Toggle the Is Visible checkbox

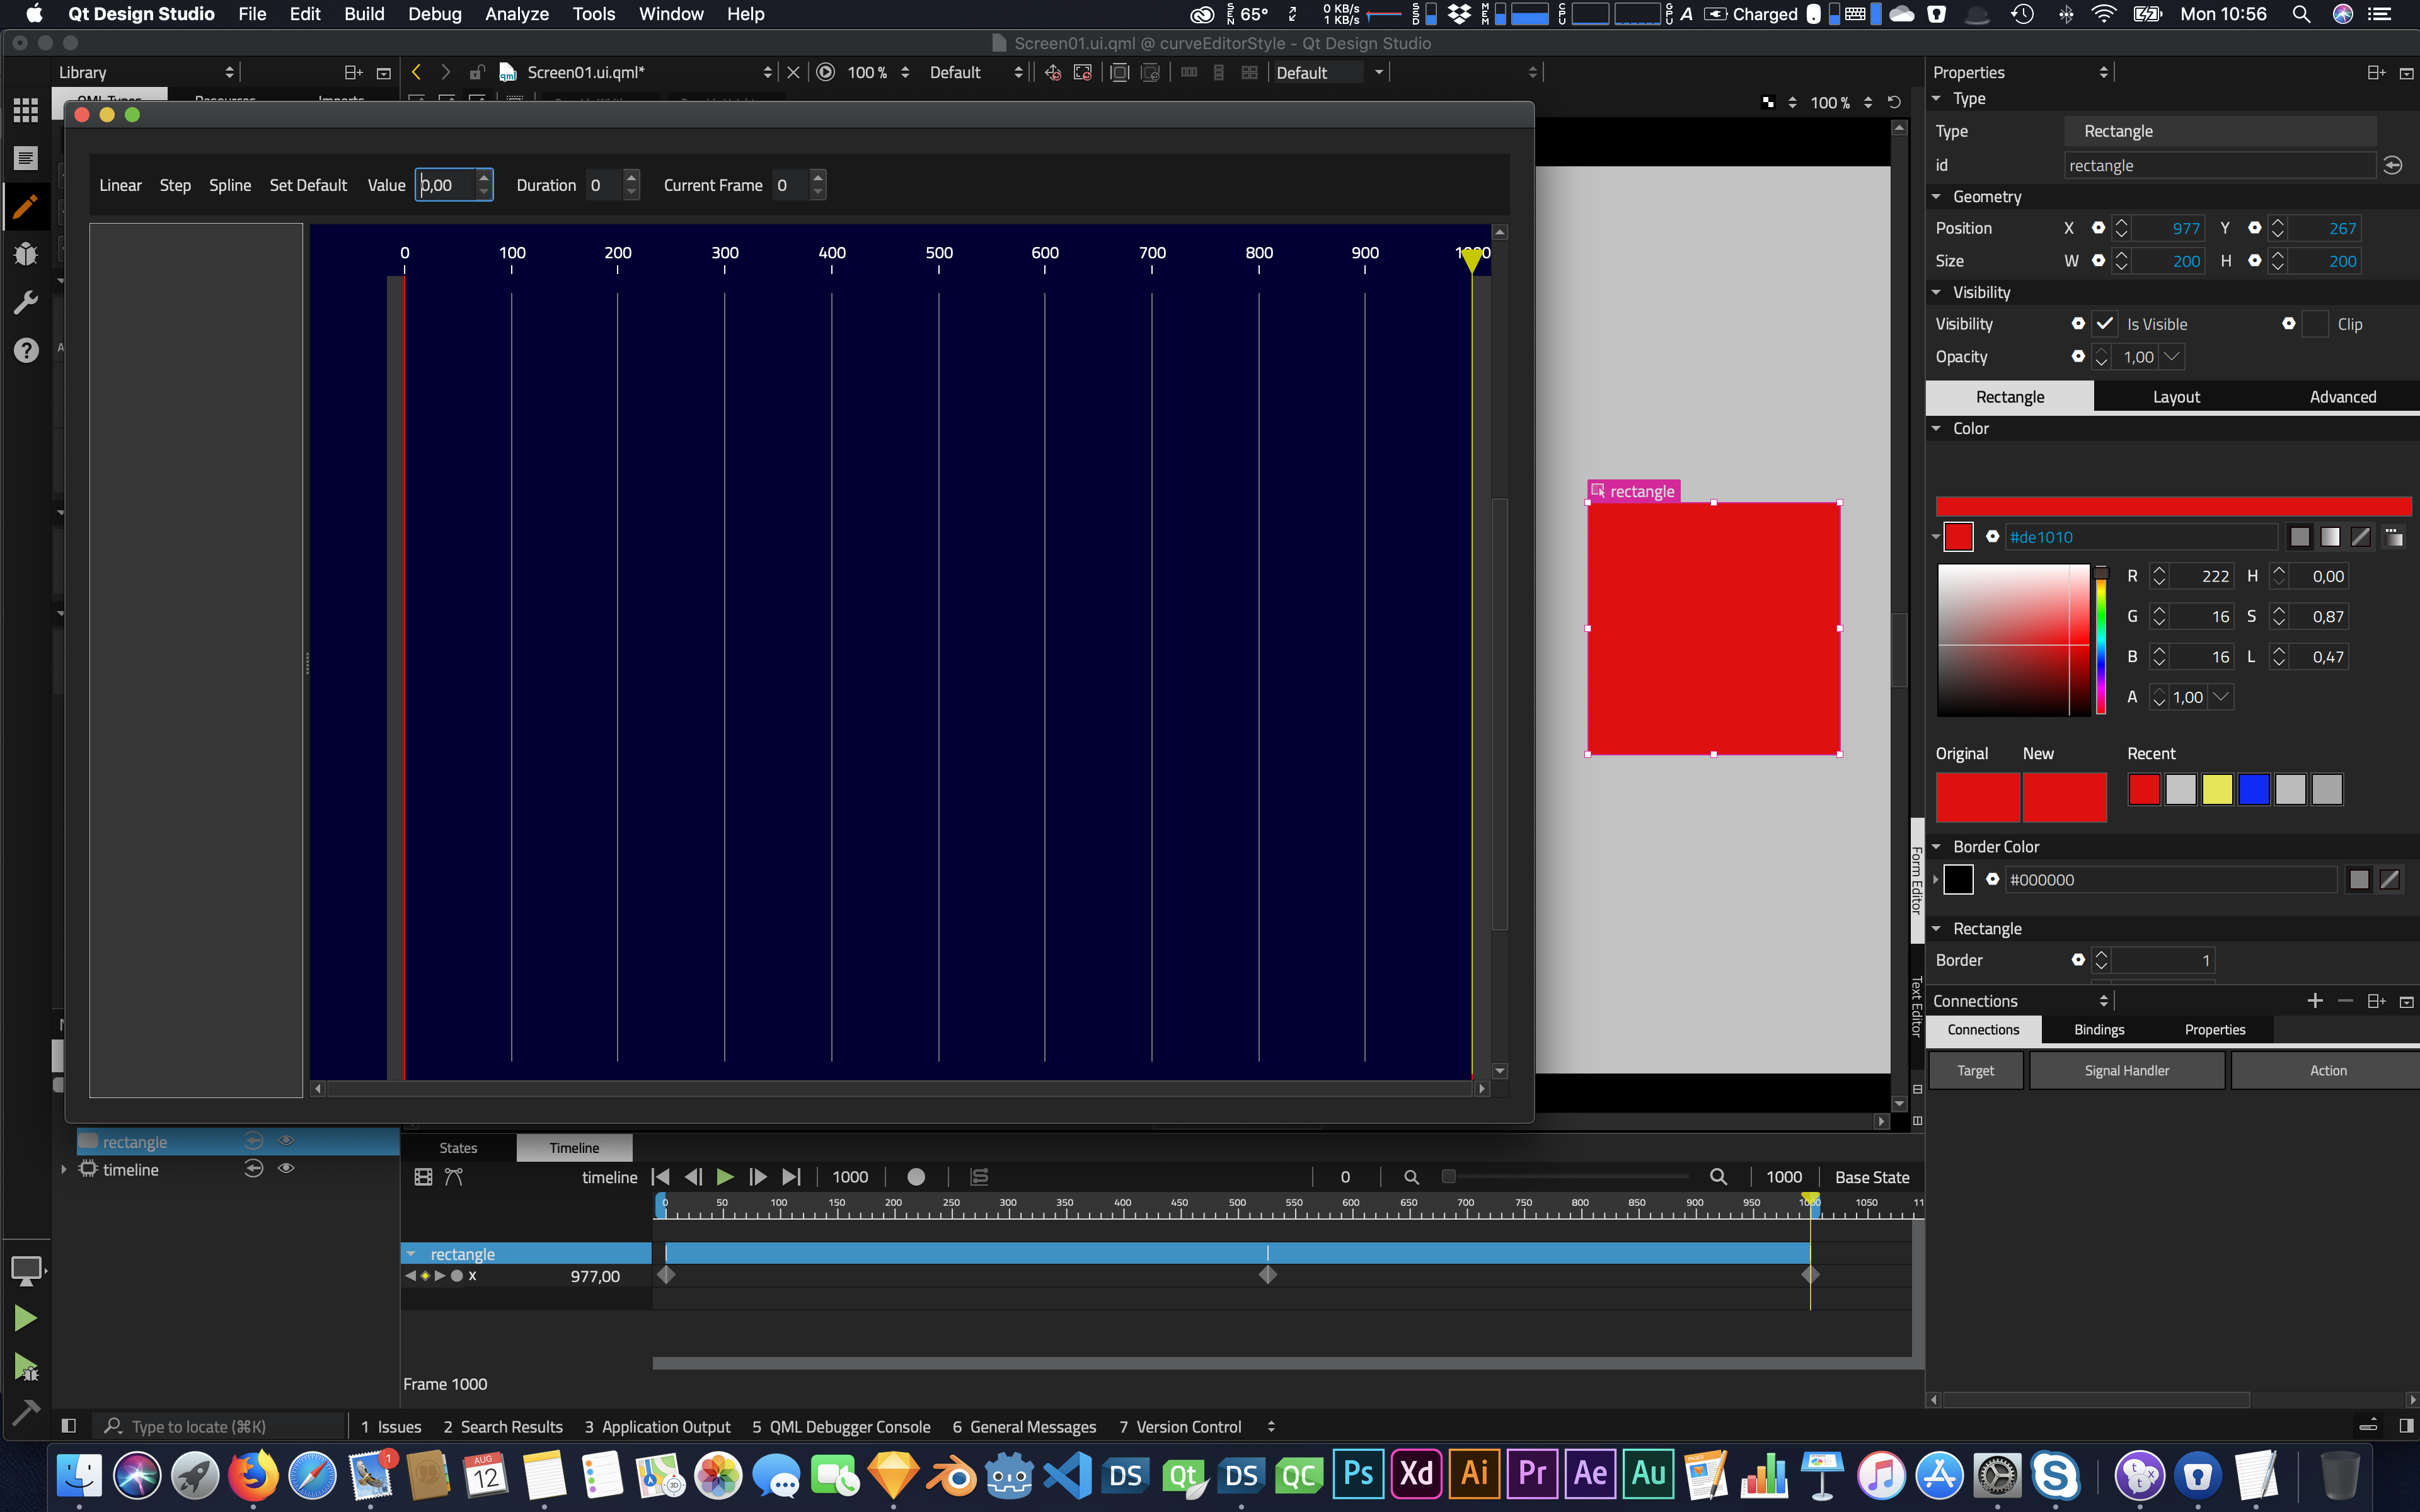click(x=2105, y=324)
